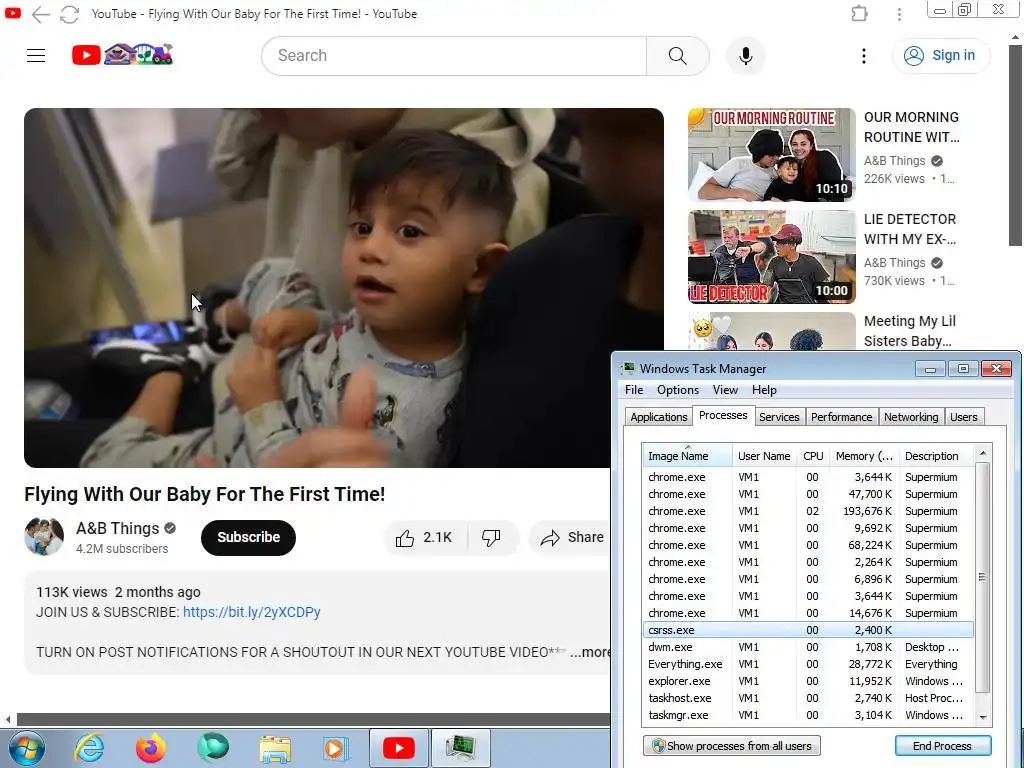Viewport: 1024px width, 768px height.
Task: Click the scroll-down arrow in process list
Action: point(983,717)
